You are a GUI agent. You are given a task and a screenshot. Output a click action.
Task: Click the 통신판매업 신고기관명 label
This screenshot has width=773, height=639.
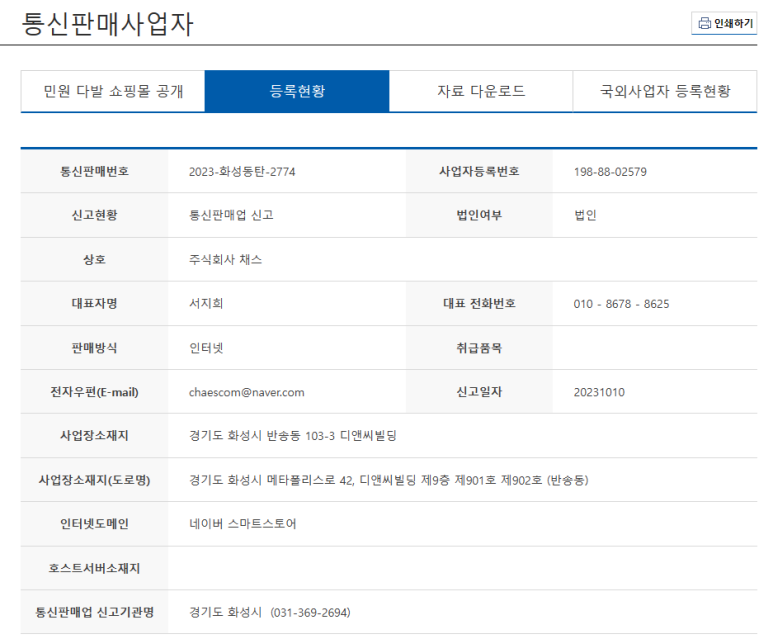[94, 612]
